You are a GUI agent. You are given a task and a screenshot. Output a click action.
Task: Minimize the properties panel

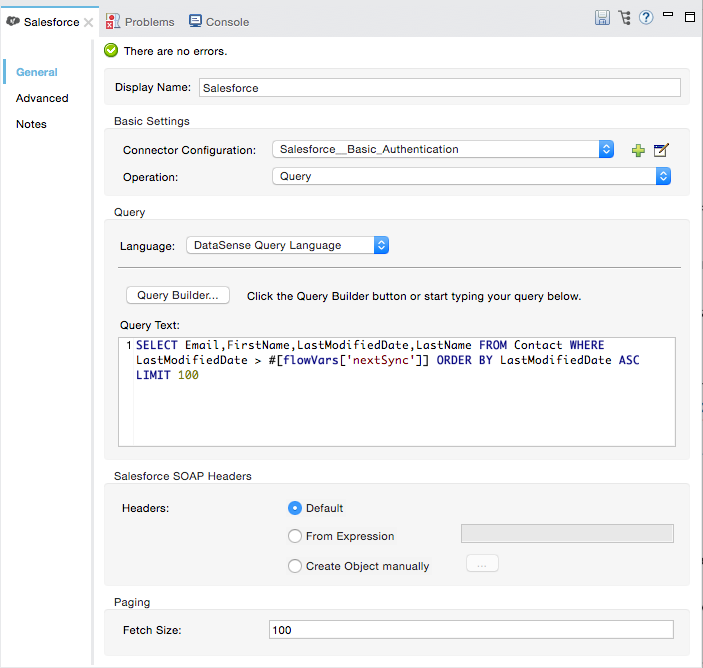click(668, 17)
